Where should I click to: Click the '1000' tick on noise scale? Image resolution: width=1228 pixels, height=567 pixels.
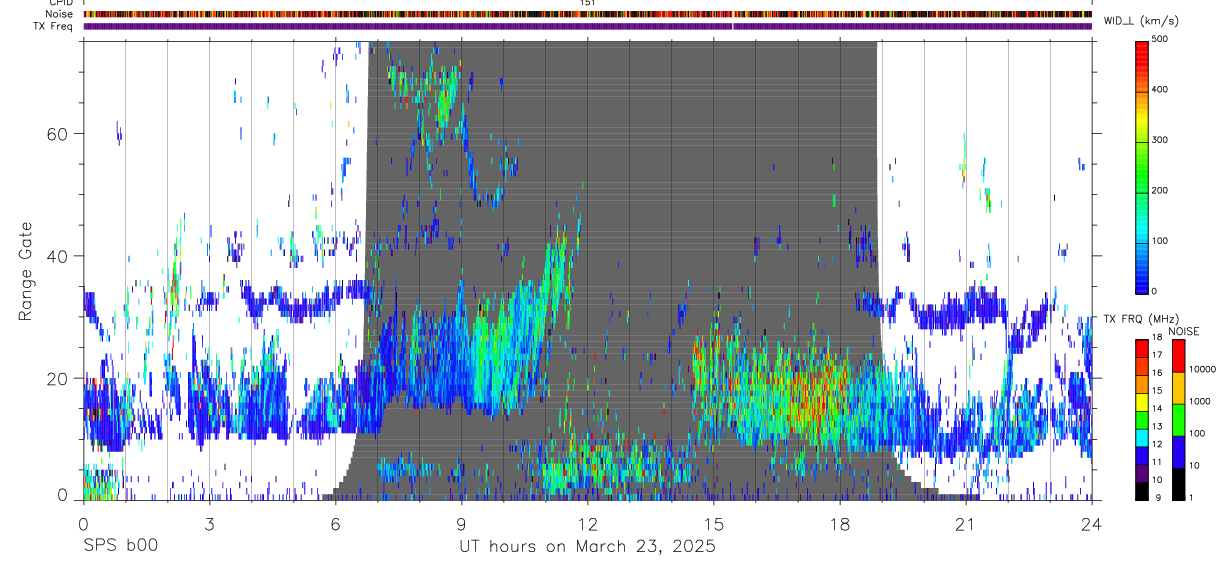1200,401
